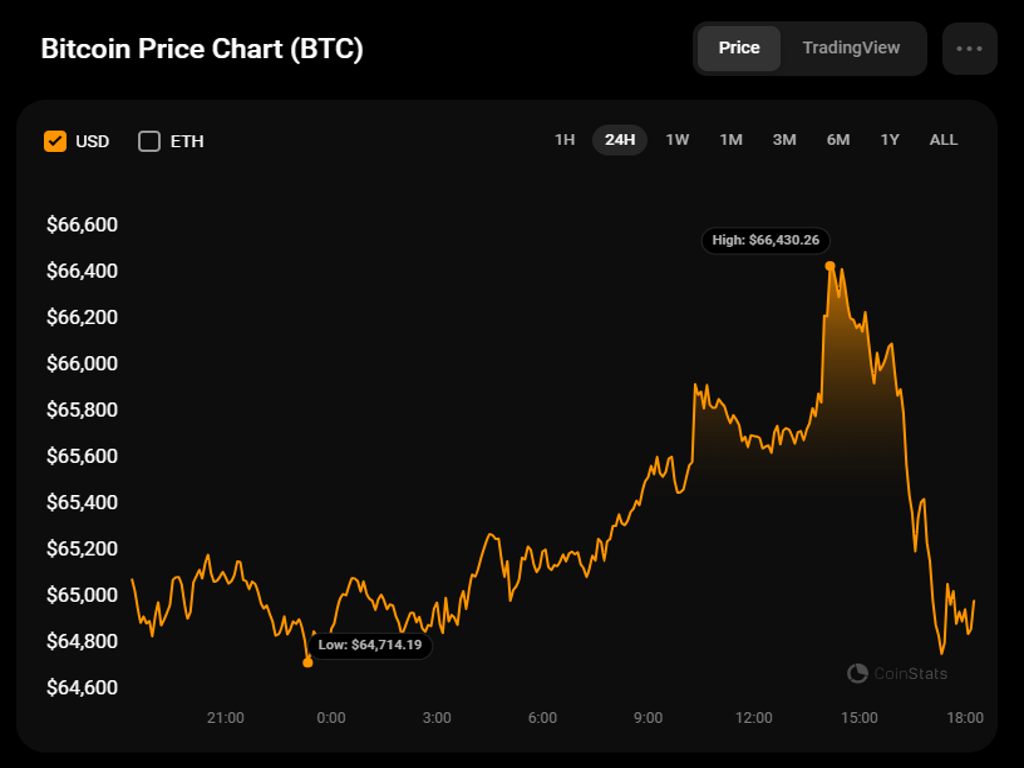Enable the ETH comparison checkbox
The height and width of the screenshot is (768, 1024).
pyautogui.click(x=149, y=141)
